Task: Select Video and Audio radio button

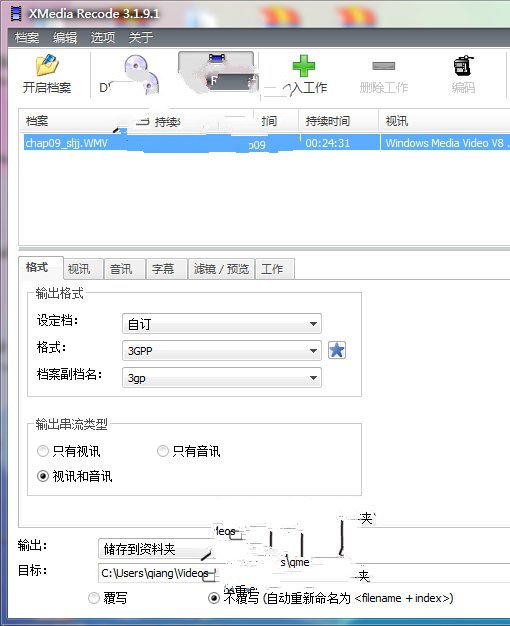Action: (x=43, y=476)
